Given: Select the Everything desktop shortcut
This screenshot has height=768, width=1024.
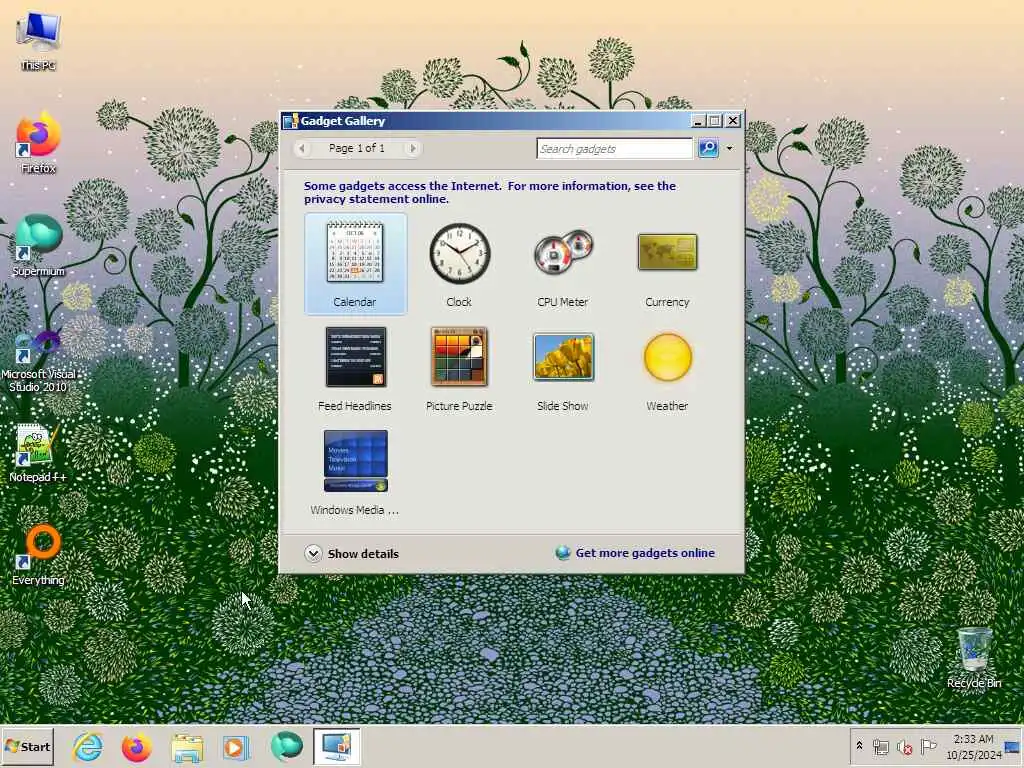Looking at the screenshot, I should (39, 554).
